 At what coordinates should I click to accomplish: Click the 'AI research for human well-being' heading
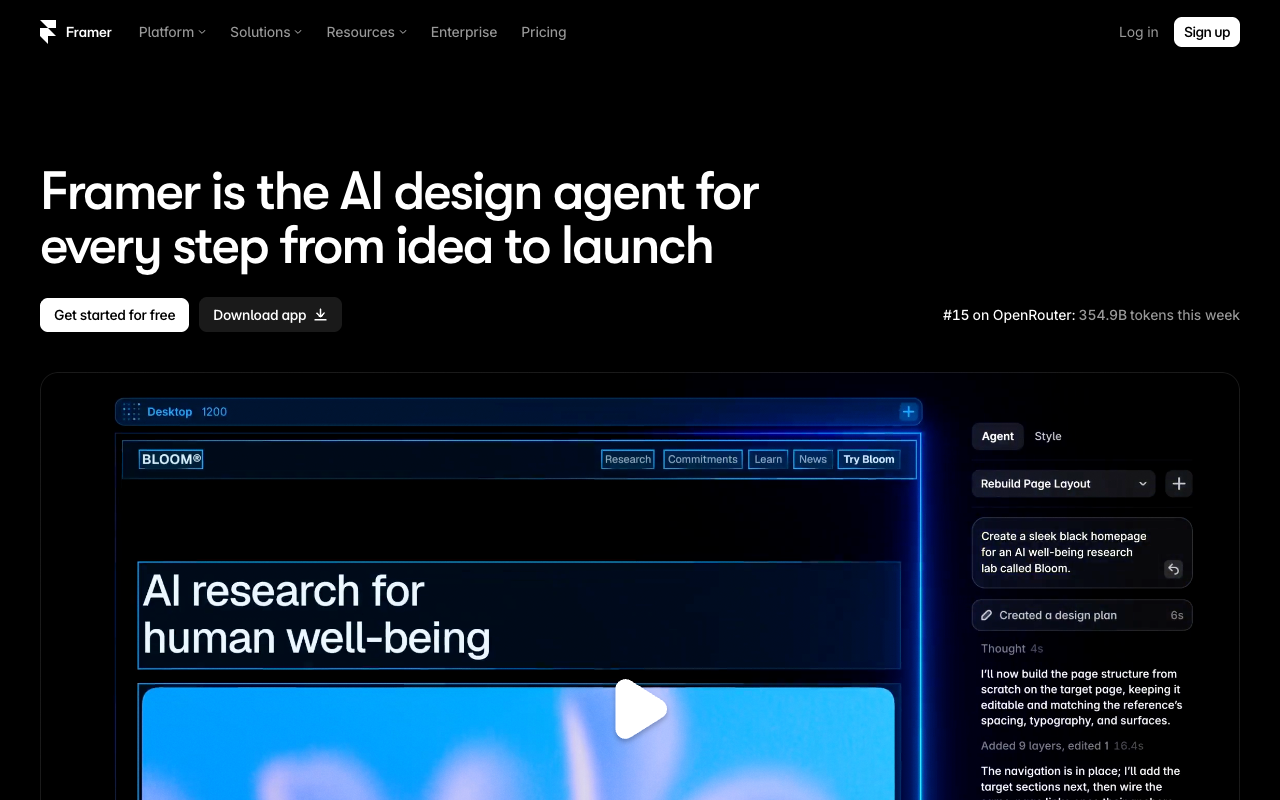tap(317, 614)
